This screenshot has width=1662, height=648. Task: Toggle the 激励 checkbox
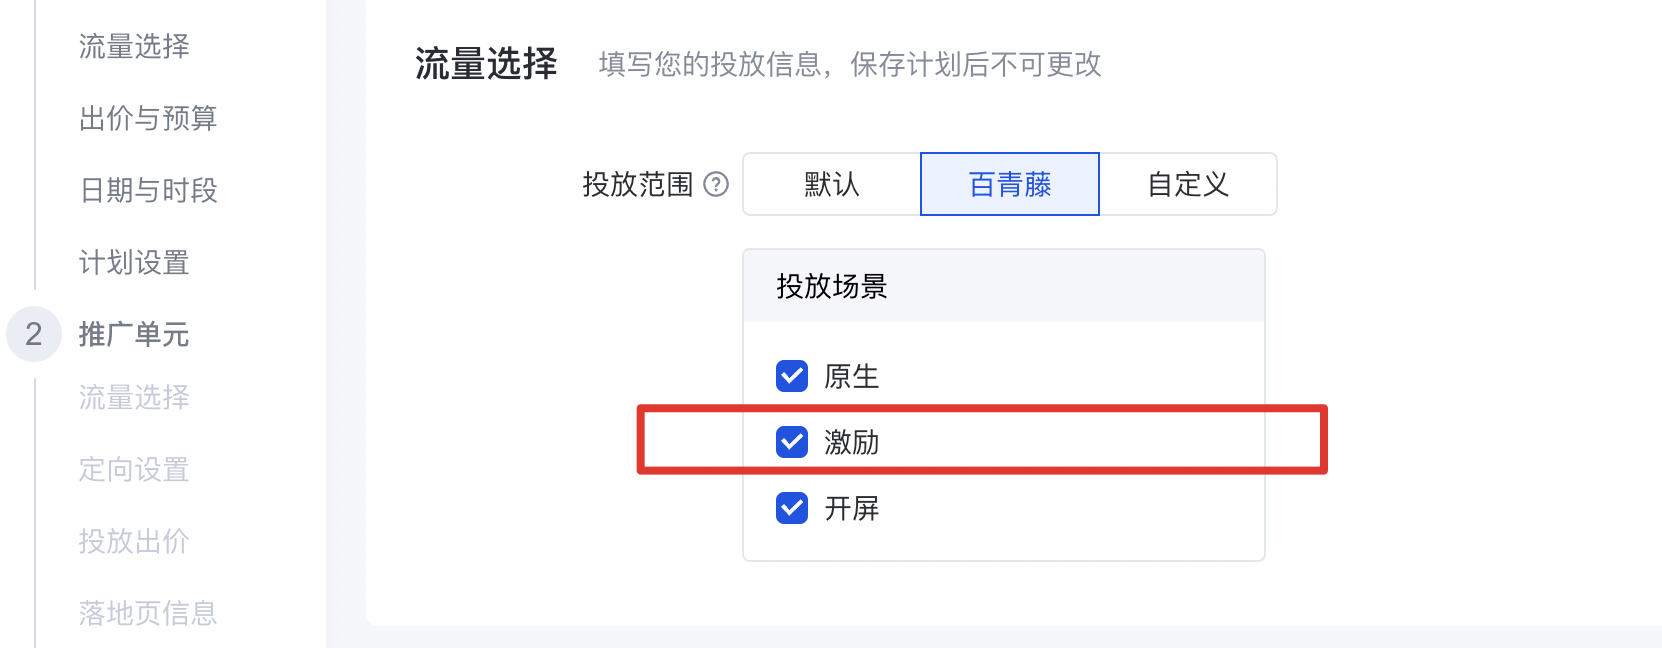[x=792, y=442]
